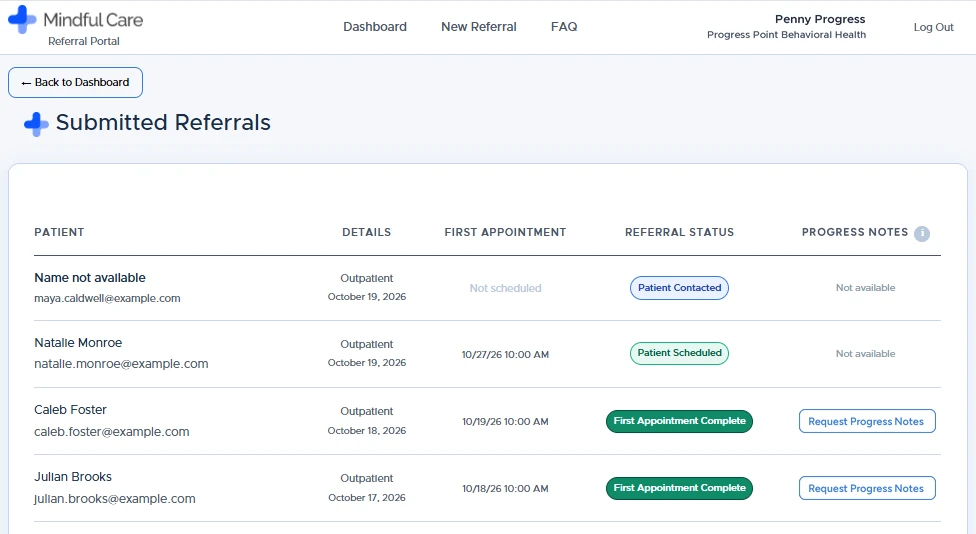Viewport: 976px width, 534px height.
Task: Click Natalie Monroe's Outpatient detail
Action: [367, 344]
